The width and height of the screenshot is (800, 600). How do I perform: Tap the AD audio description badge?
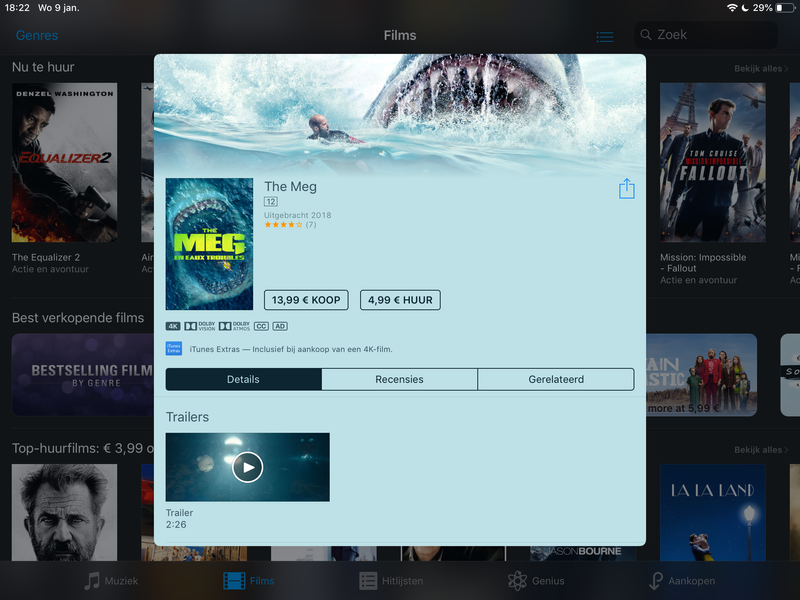tap(280, 327)
